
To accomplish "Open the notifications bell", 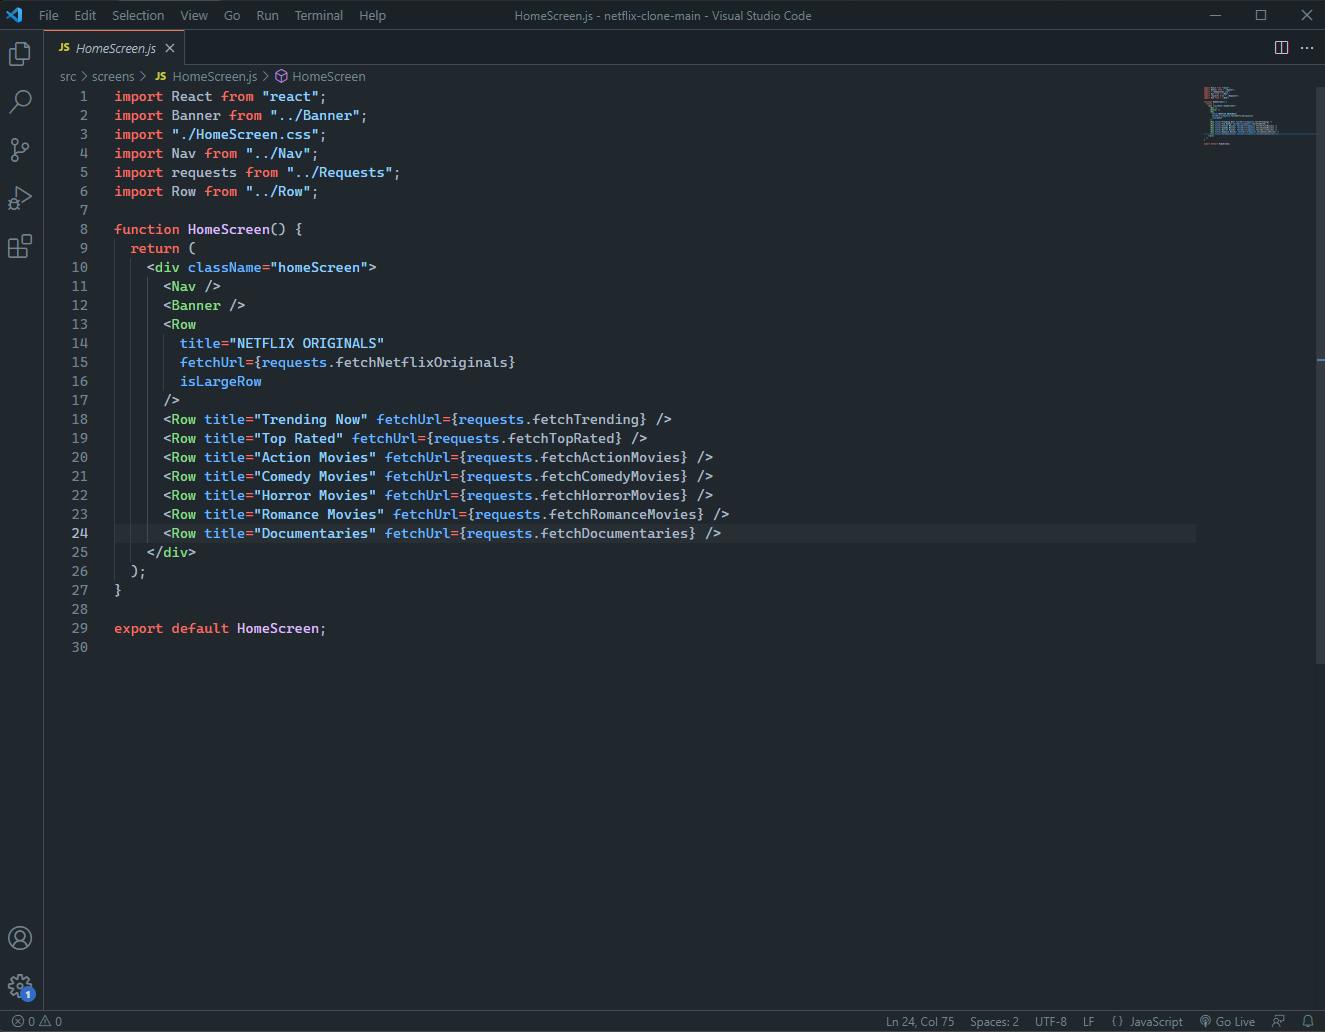I will pos(1307,1021).
